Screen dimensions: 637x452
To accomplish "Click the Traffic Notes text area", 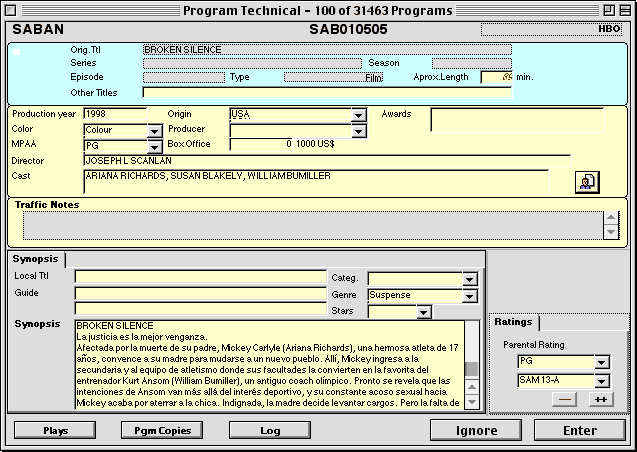I will tap(313, 225).
